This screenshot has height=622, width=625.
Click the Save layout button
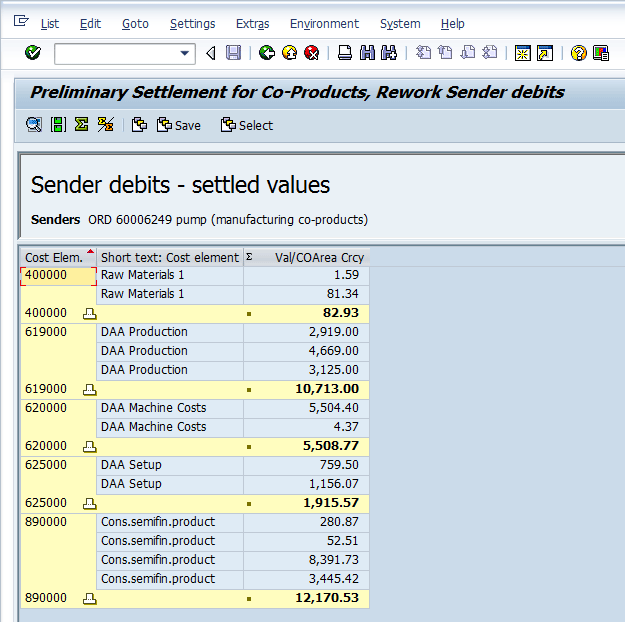tap(179, 125)
